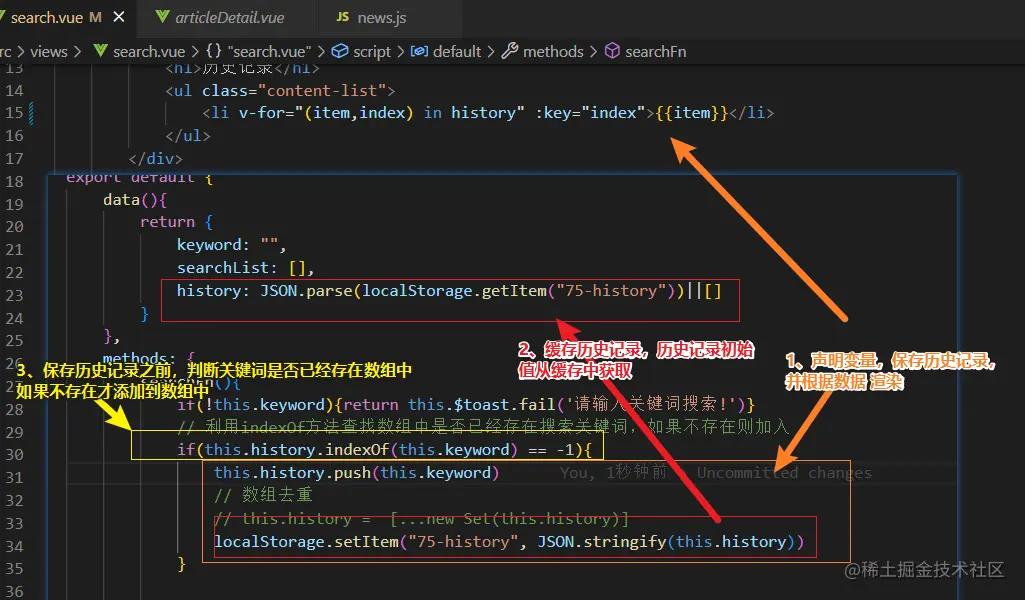
Task: Click 'data(){' on line 19
Action: [x=135, y=200]
